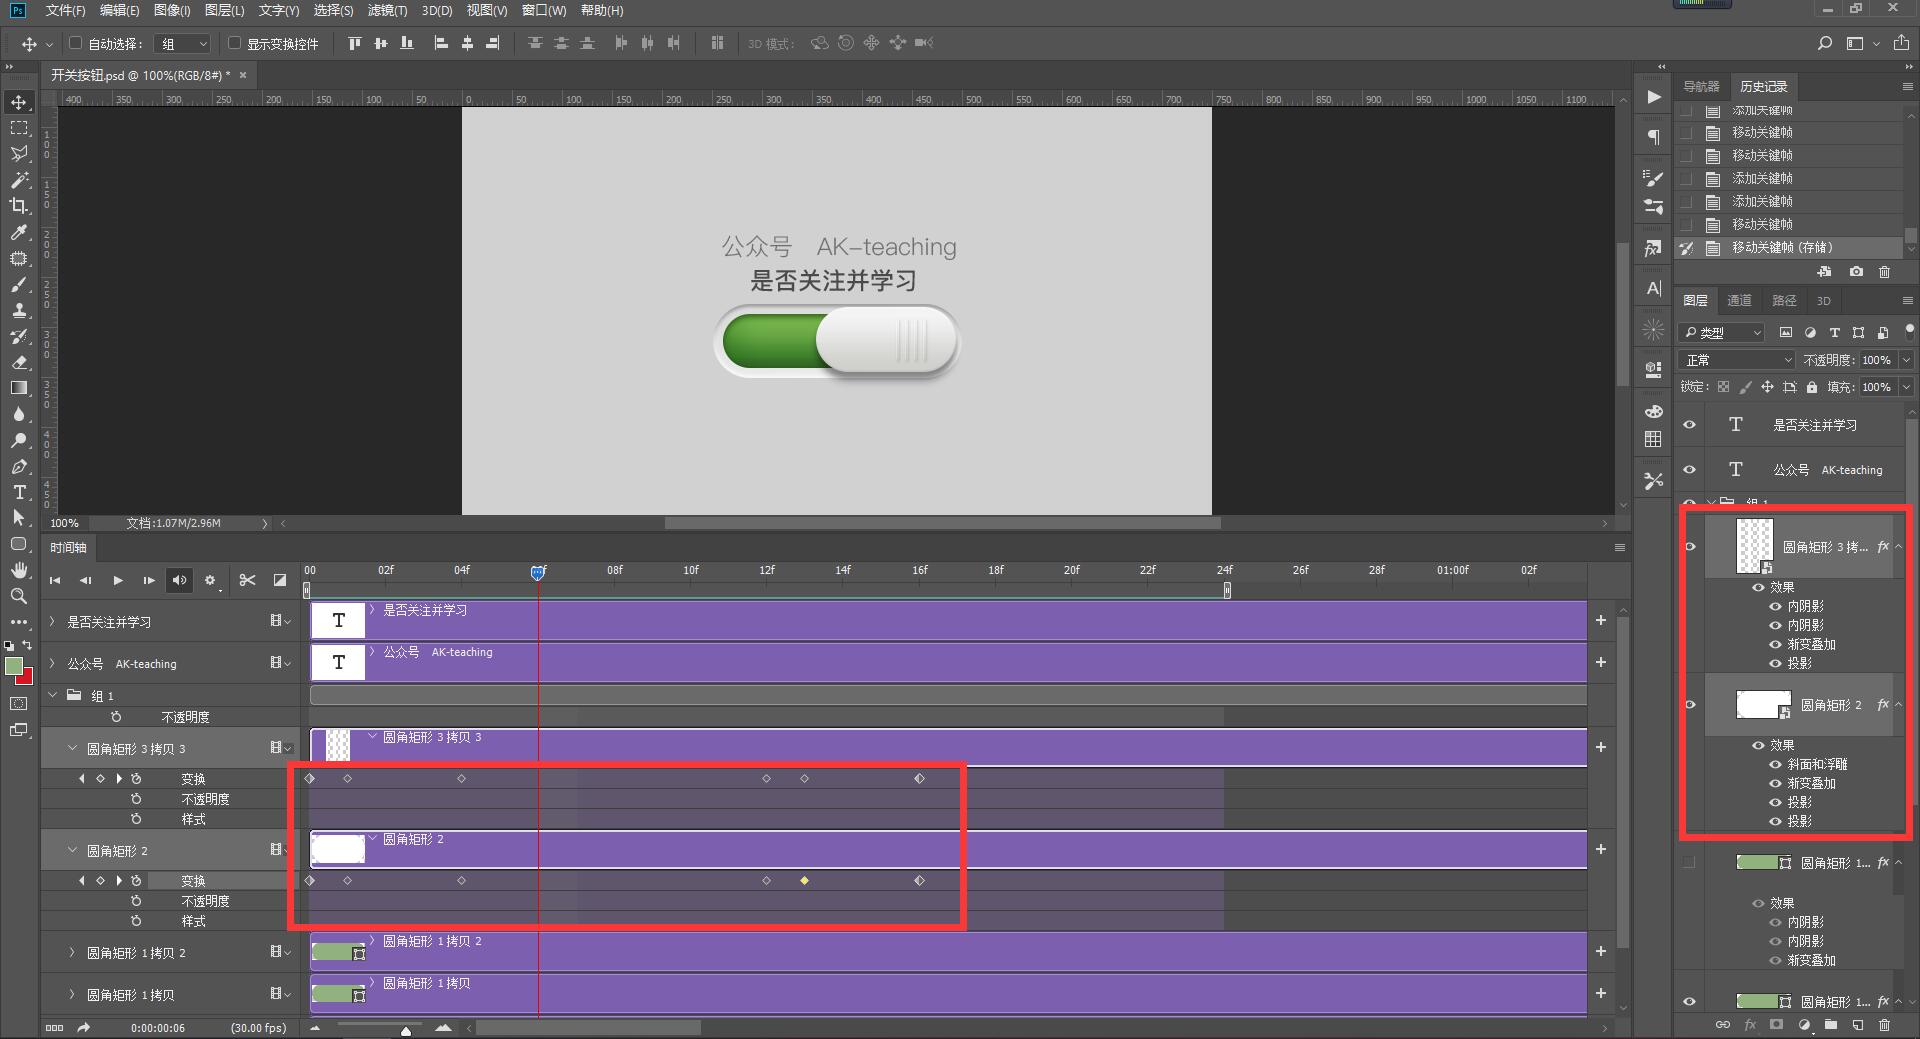Open the blend mode 正常 dropdown
The height and width of the screenshot is (1039, 1920).
click(x=1738, y=360)
